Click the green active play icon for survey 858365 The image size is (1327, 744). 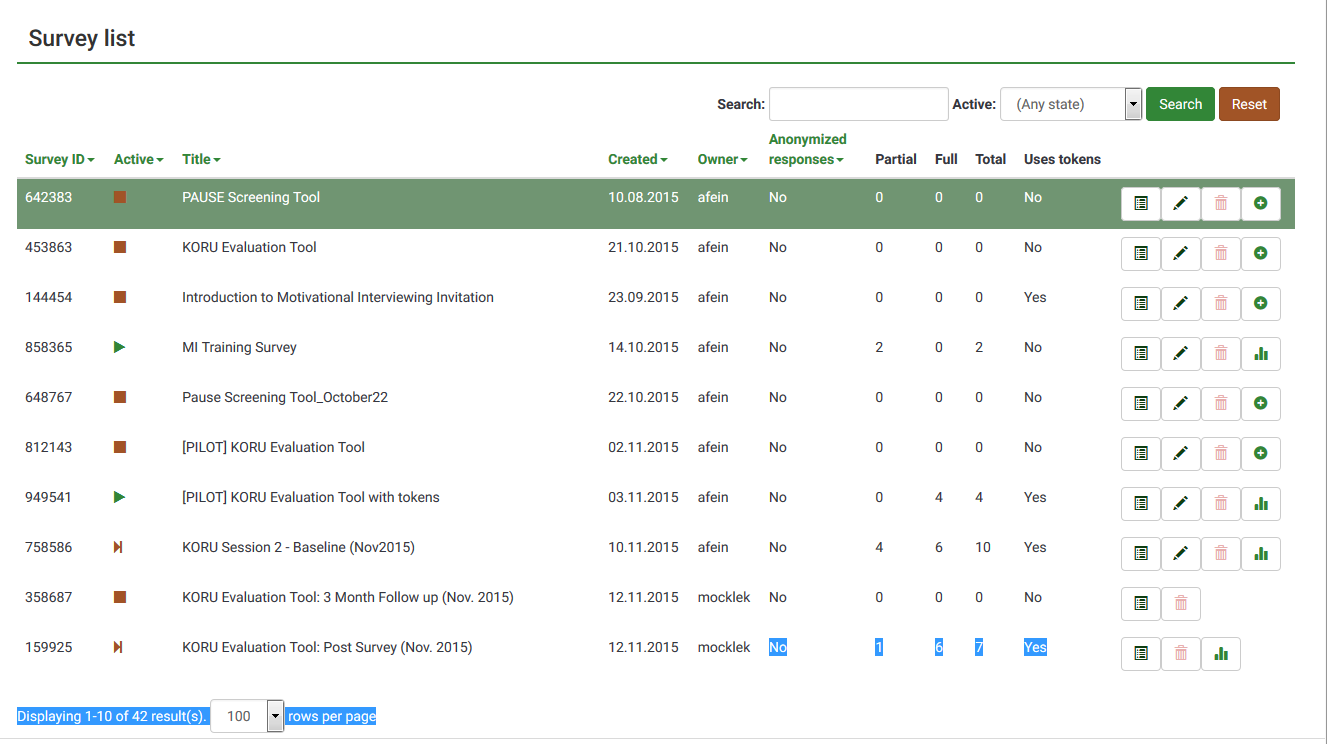(x=119, y=347)
